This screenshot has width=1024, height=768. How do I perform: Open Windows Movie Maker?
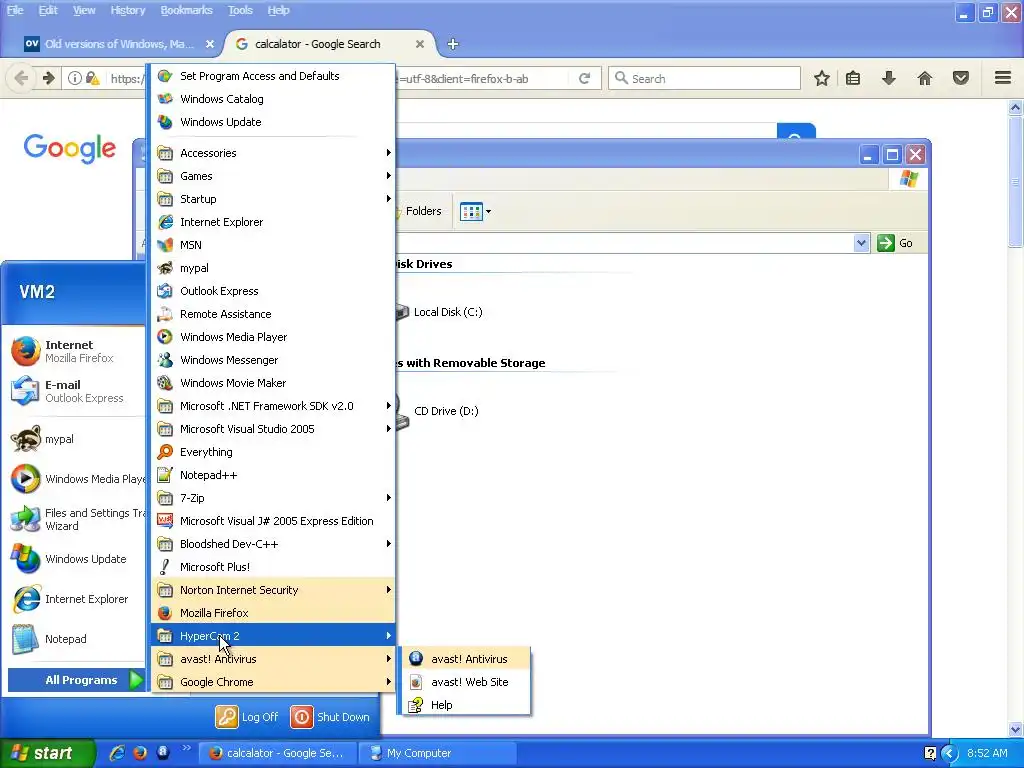[x=273, y=383]
